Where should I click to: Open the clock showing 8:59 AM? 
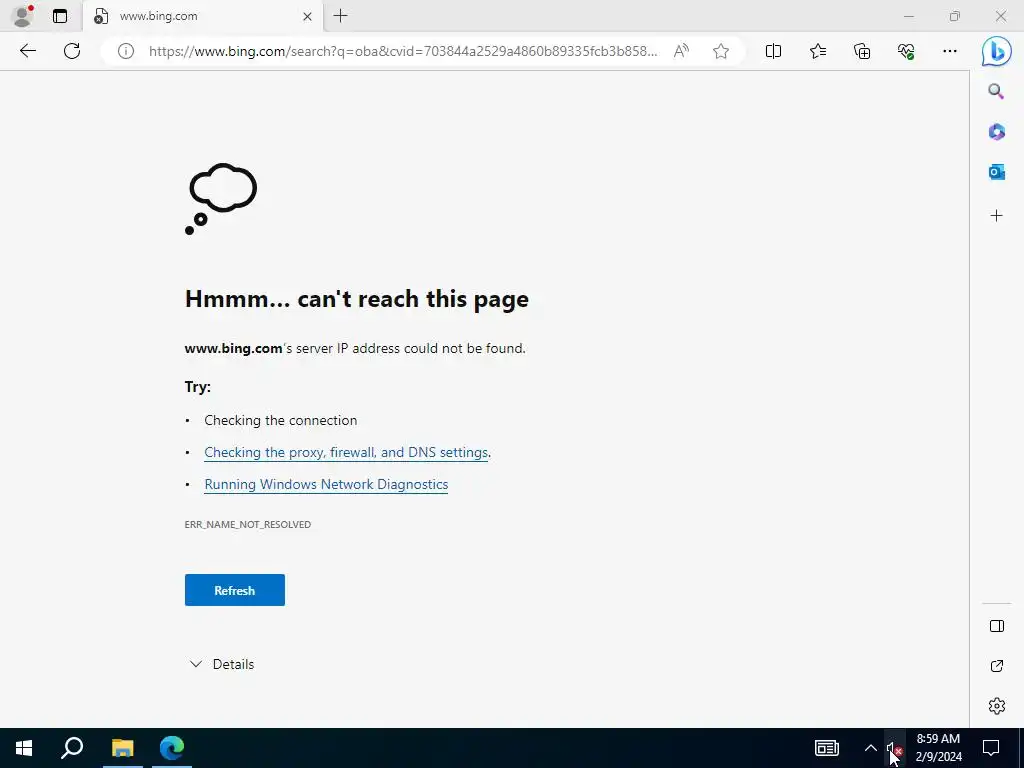pos(938,748)
